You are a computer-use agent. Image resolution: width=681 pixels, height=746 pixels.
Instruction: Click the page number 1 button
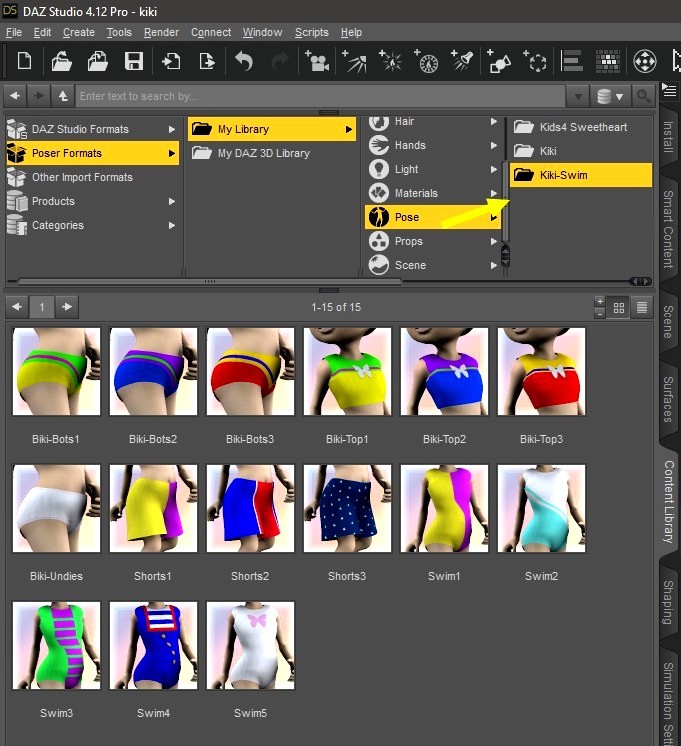click(42, 307)
